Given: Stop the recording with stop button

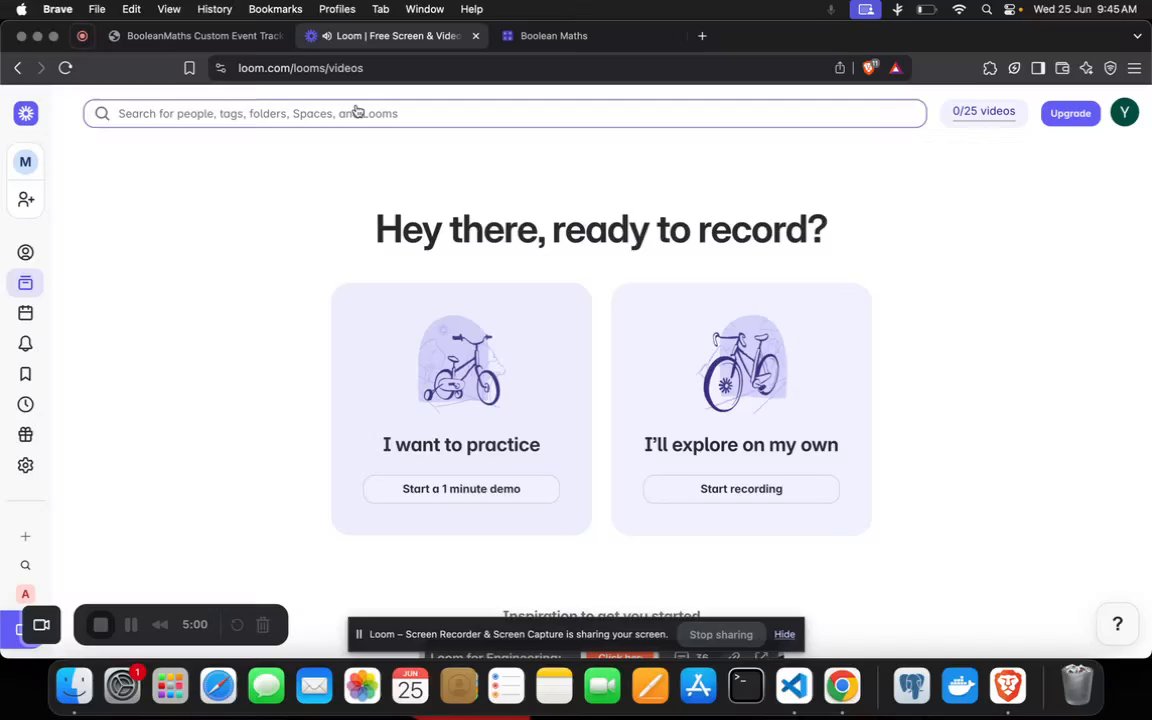Looking at the screenshot, I should coord(101,624).
